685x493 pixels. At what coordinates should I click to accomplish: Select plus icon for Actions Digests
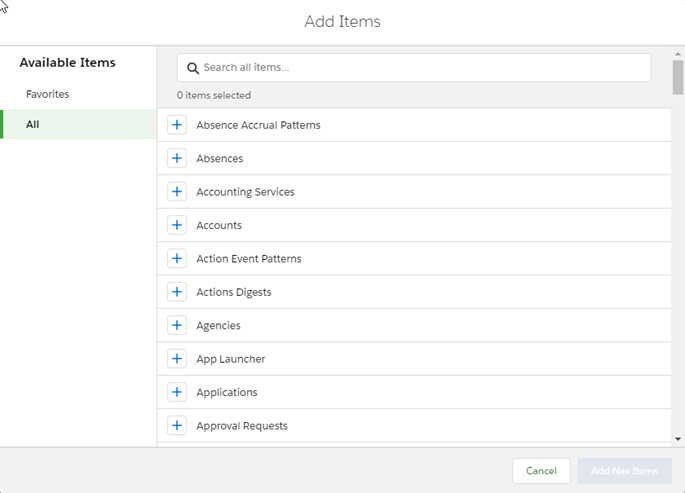(177, 292)
